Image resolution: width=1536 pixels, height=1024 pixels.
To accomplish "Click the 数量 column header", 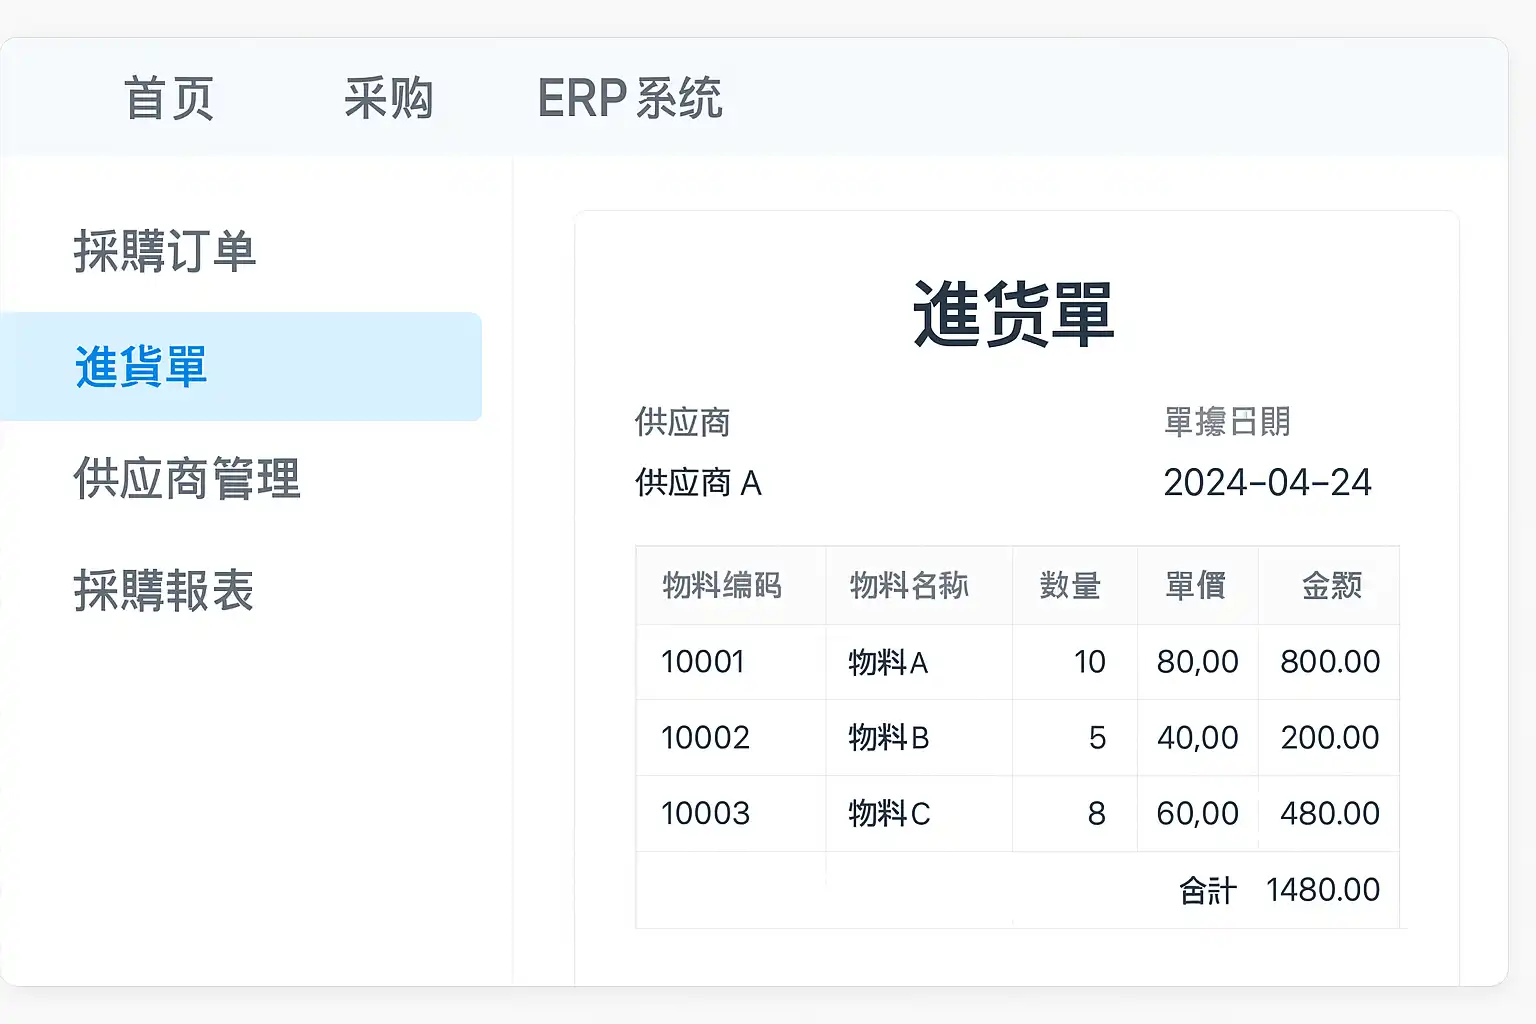I will [1070, 585].
